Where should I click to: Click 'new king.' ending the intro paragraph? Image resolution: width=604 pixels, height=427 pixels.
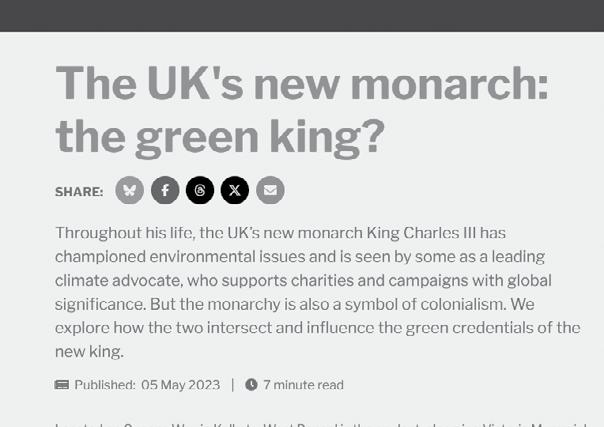pos(89,352)
